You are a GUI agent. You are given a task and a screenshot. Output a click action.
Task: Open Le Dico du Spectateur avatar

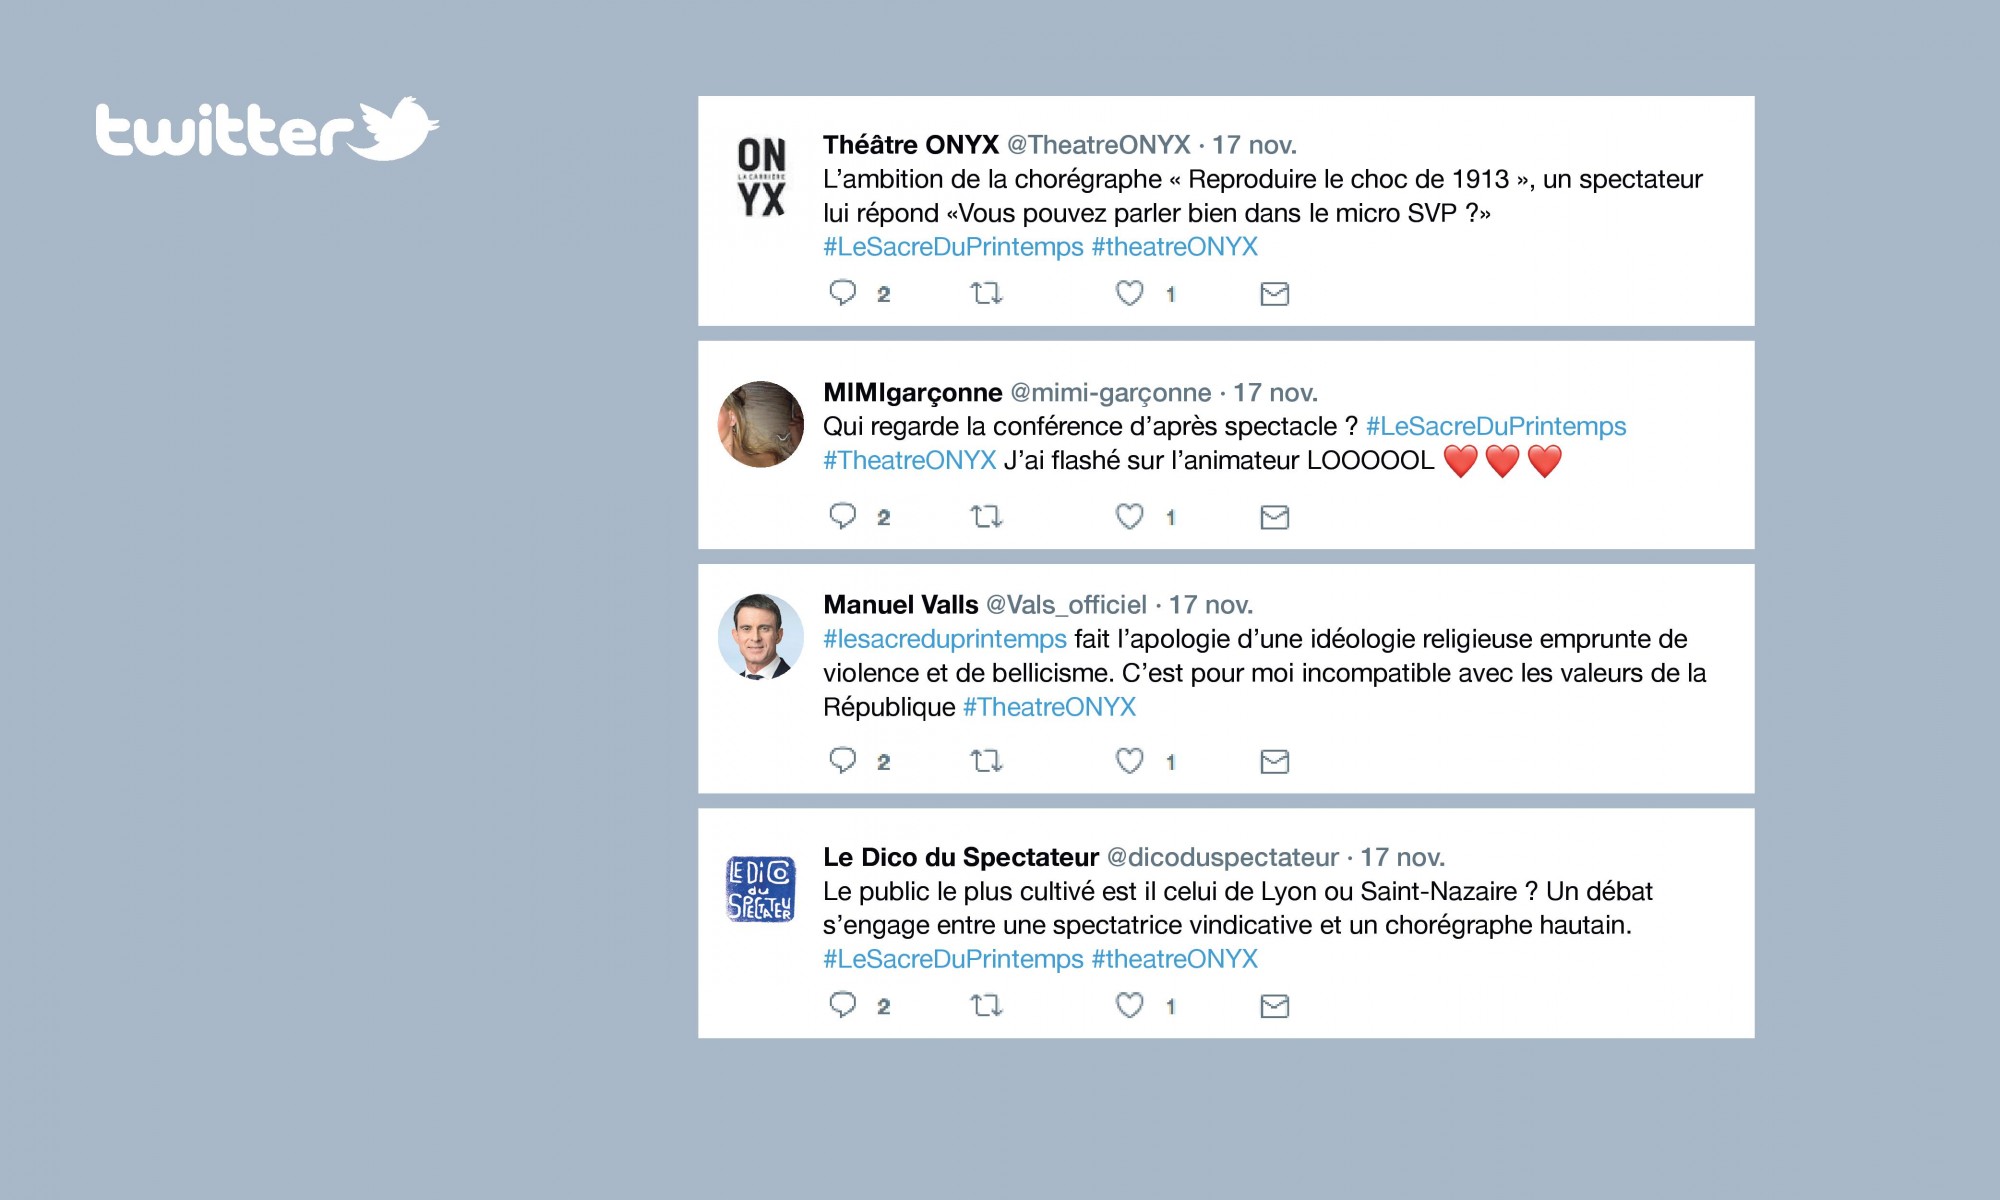(x=760, y=889)
